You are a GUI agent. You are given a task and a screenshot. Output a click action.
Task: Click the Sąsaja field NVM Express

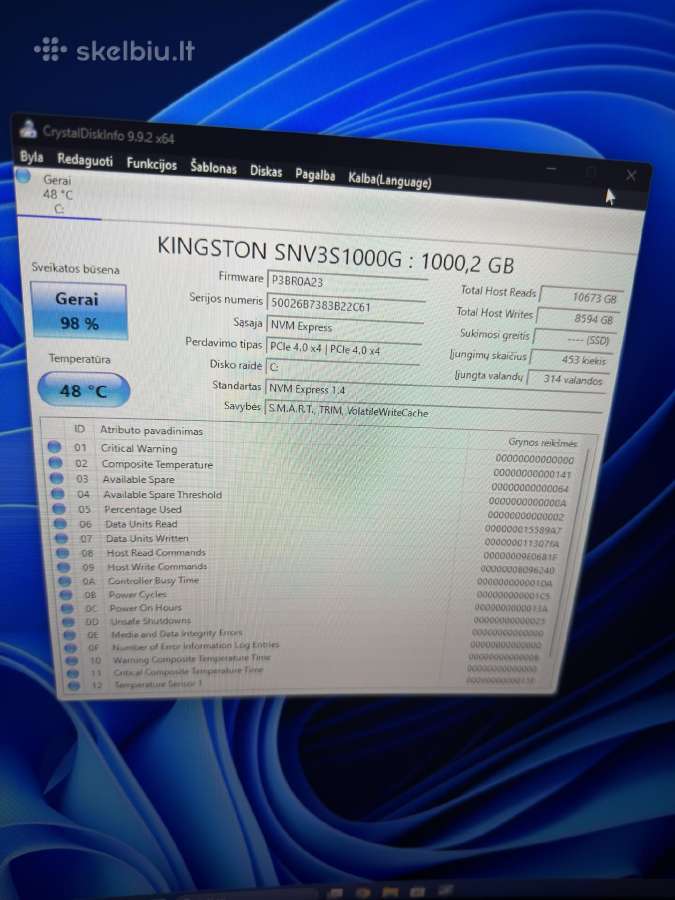pyautogui.click(x=344, y=327)
